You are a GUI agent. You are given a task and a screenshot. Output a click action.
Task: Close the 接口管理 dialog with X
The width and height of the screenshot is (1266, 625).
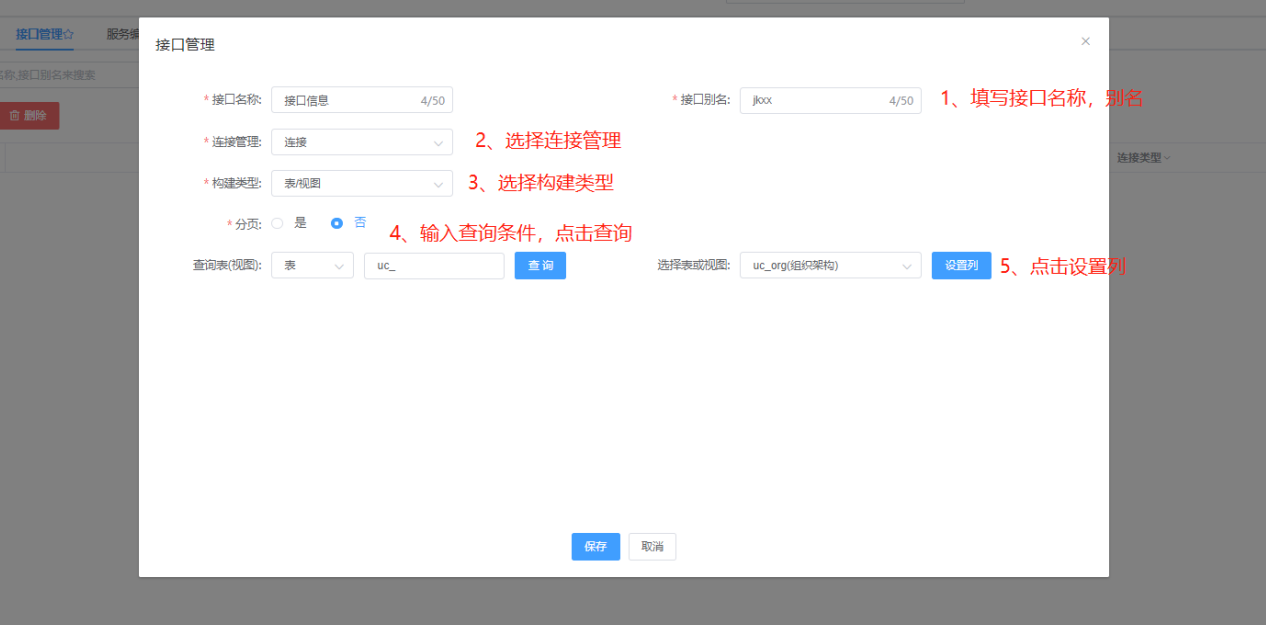pyautogui.click(x=1085, y=42)
